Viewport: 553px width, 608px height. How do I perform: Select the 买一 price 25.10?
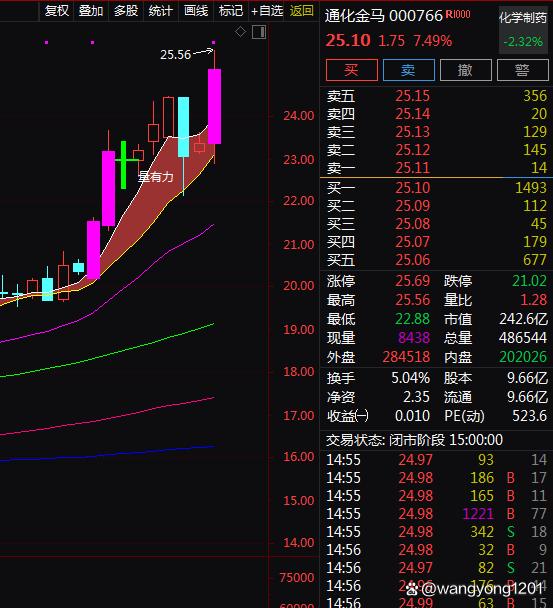coord(412,188)
